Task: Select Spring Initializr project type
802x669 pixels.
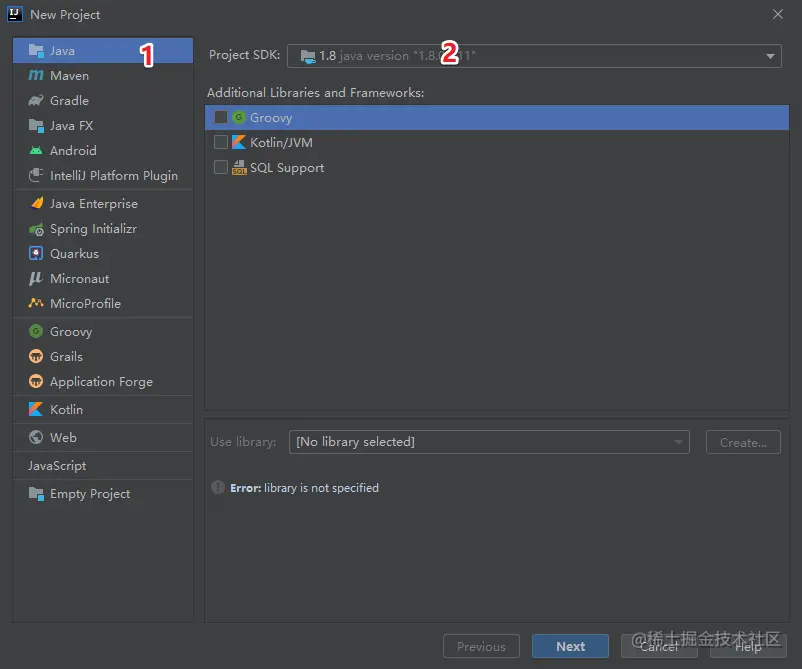Action: 103,229
